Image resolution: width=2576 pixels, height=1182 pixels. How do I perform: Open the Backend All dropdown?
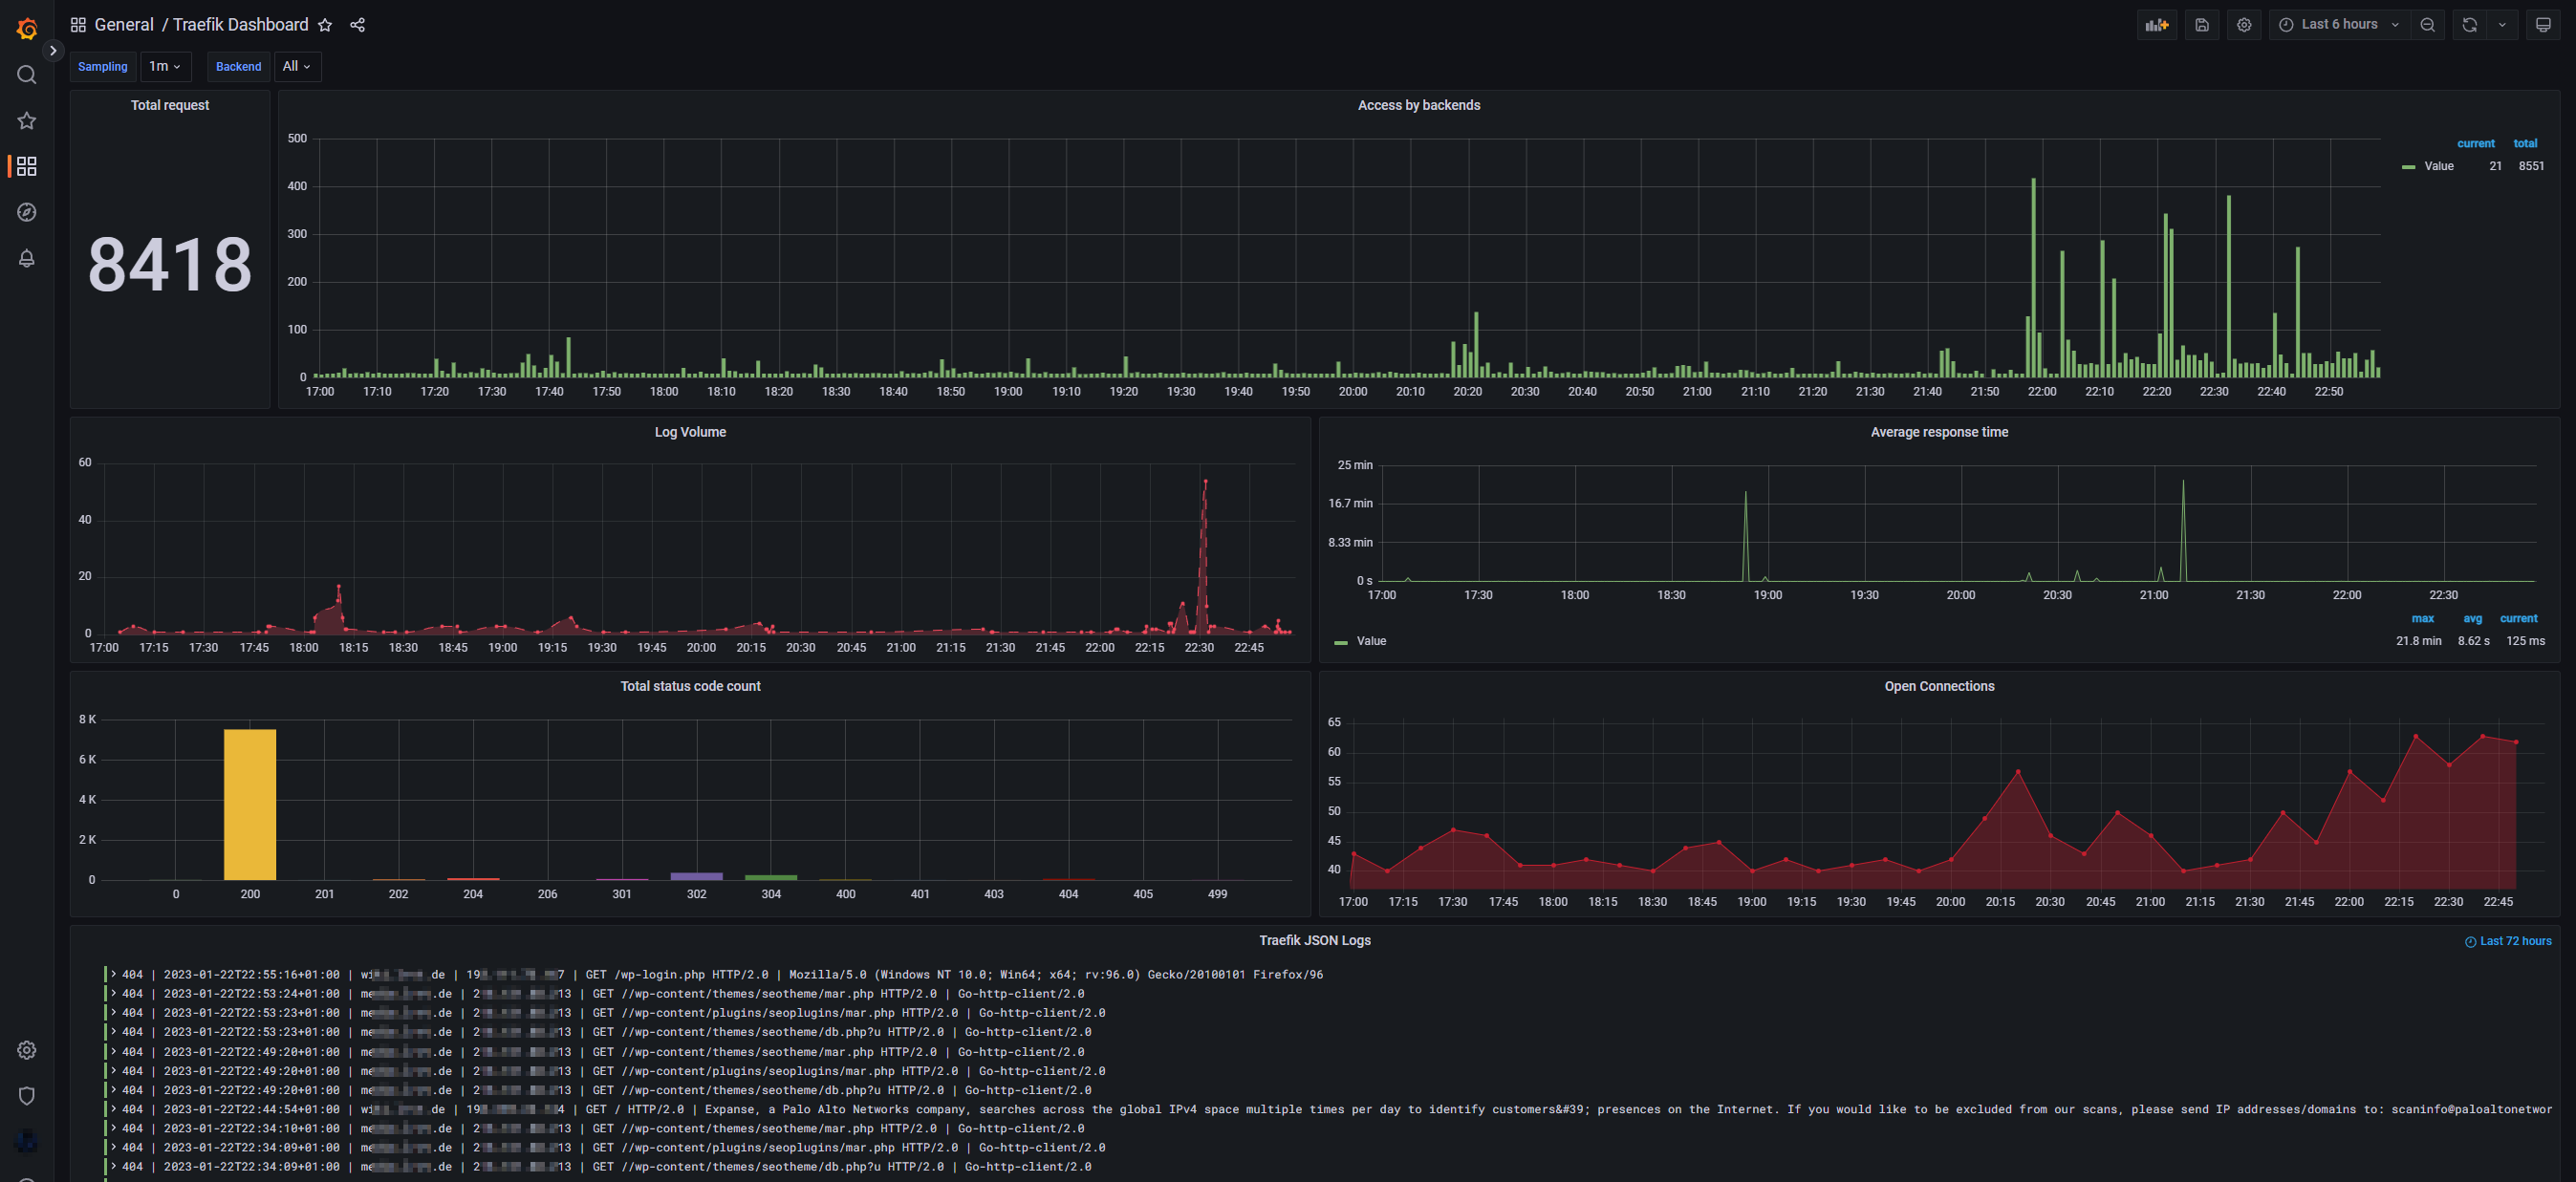(x=296, y=66)
